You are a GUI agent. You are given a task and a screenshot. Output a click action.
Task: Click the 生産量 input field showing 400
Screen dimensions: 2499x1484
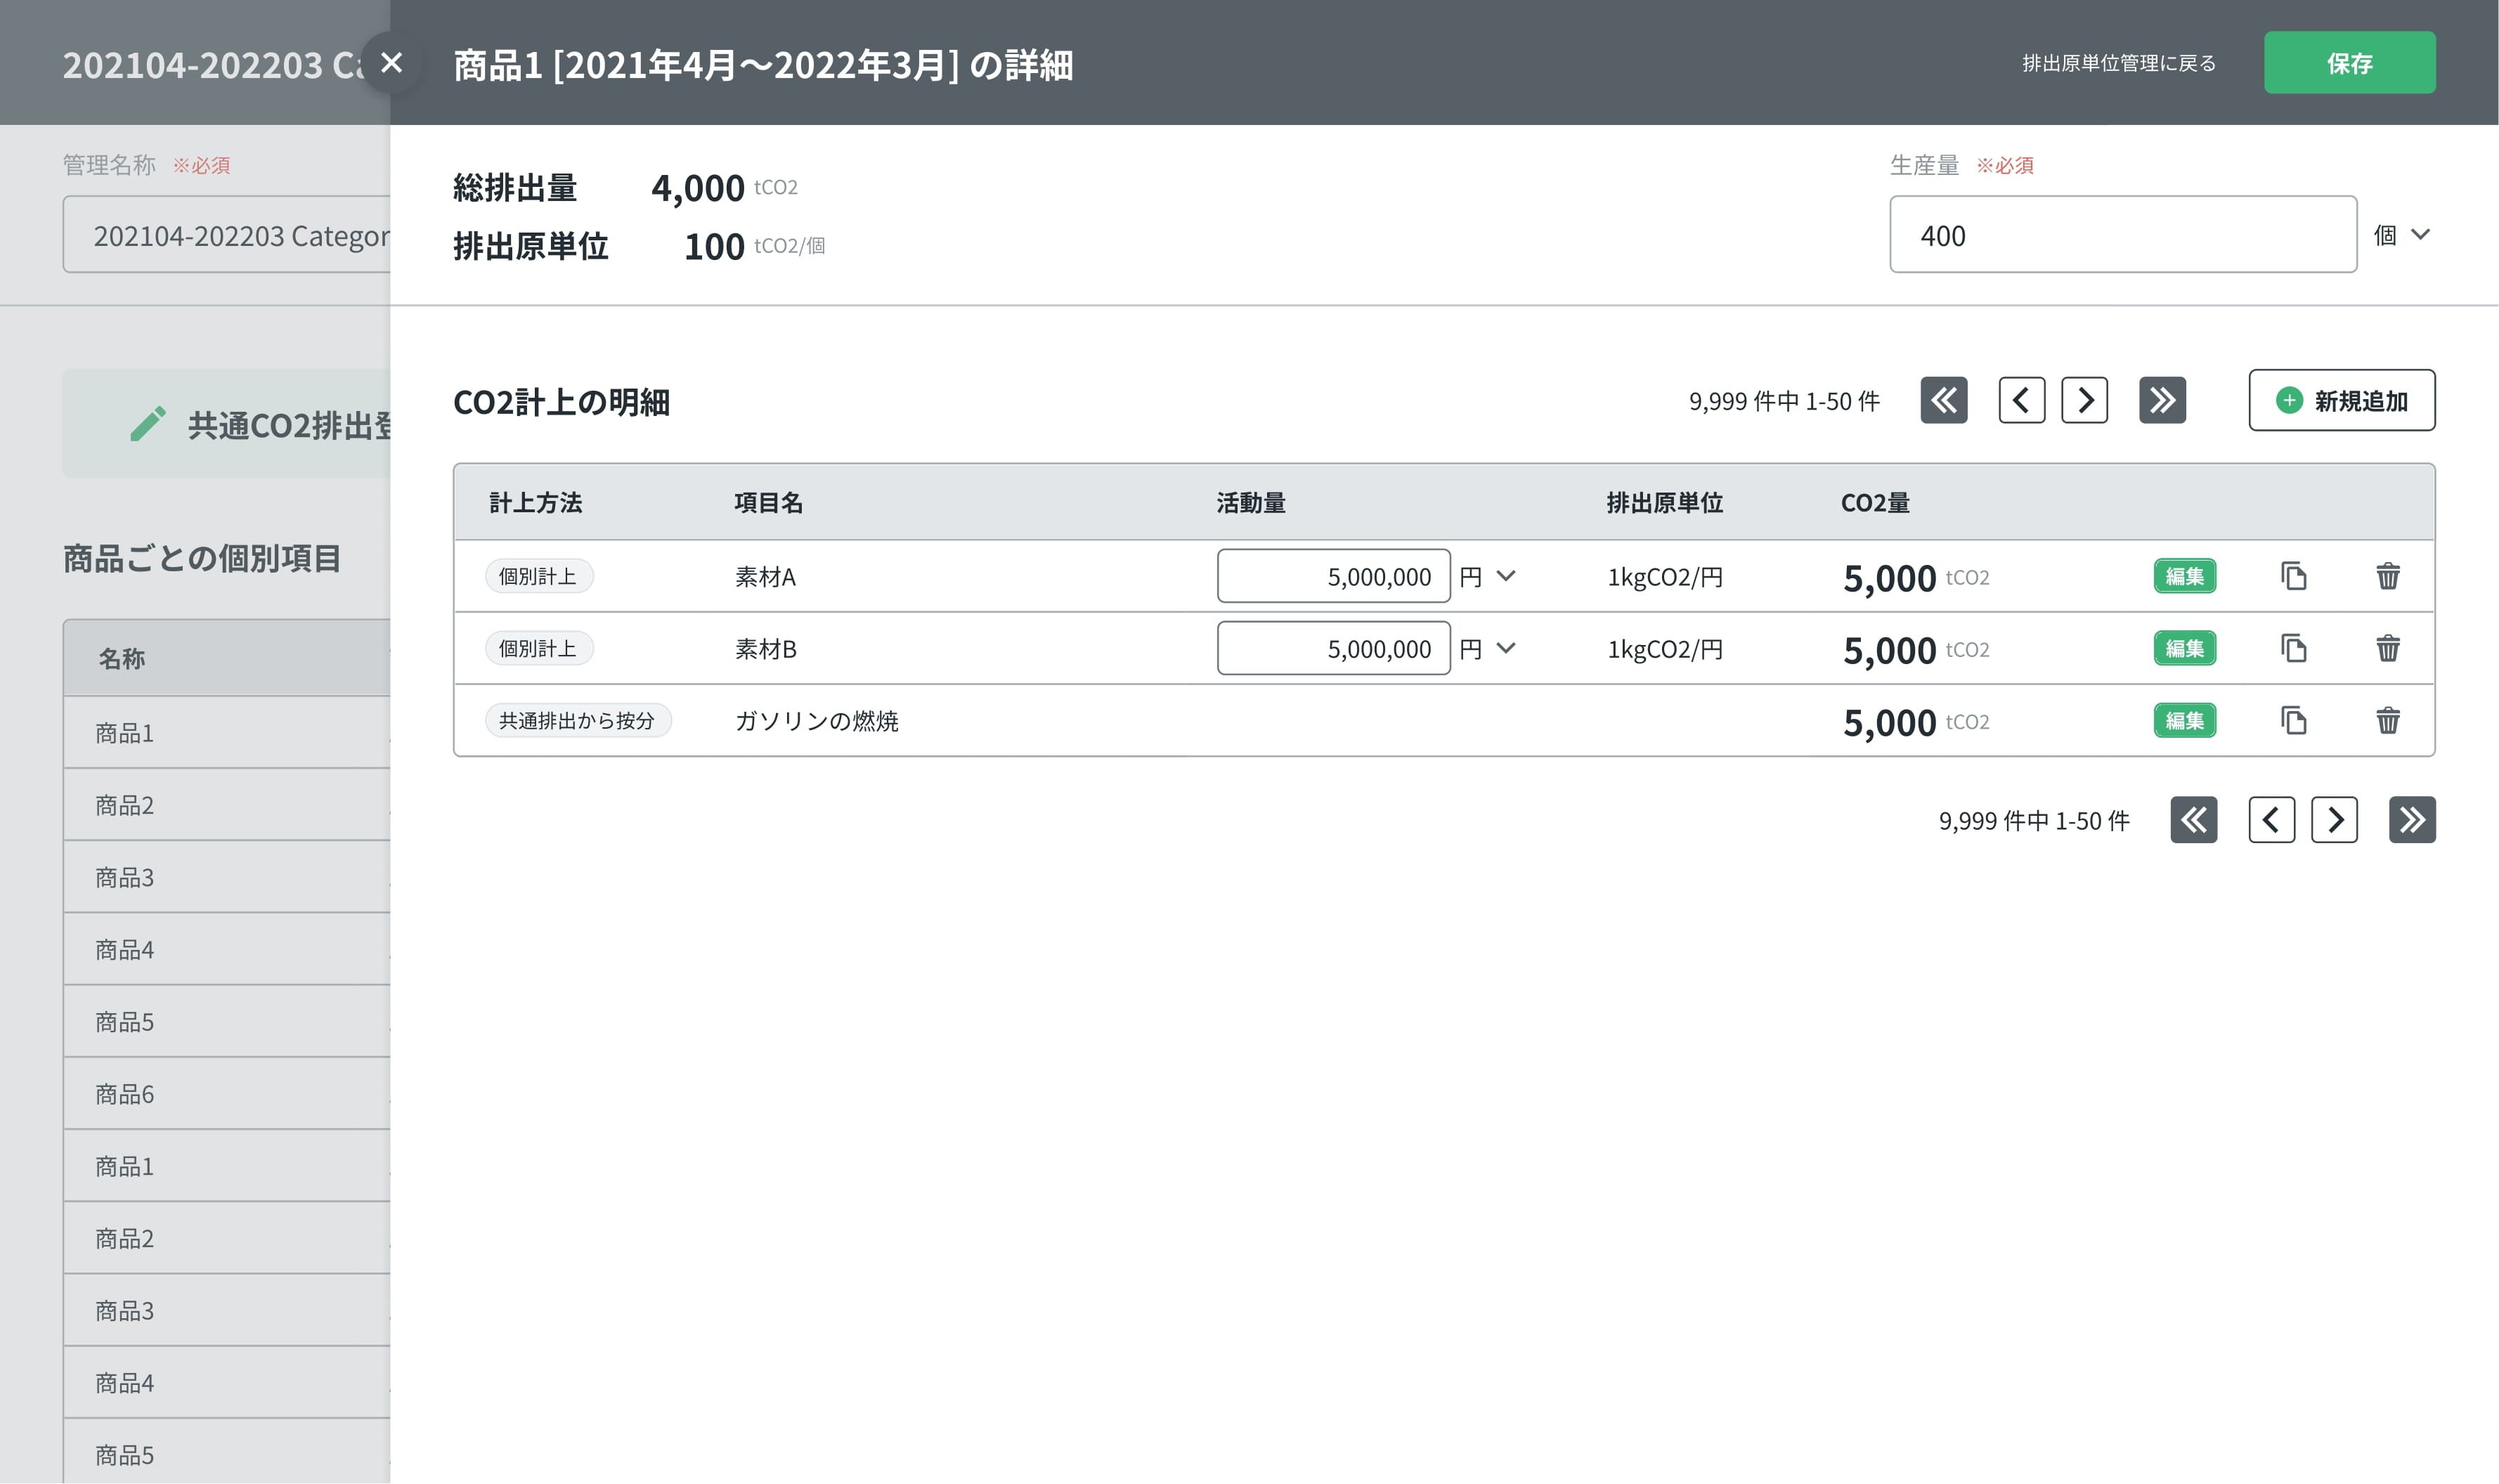2122,235
